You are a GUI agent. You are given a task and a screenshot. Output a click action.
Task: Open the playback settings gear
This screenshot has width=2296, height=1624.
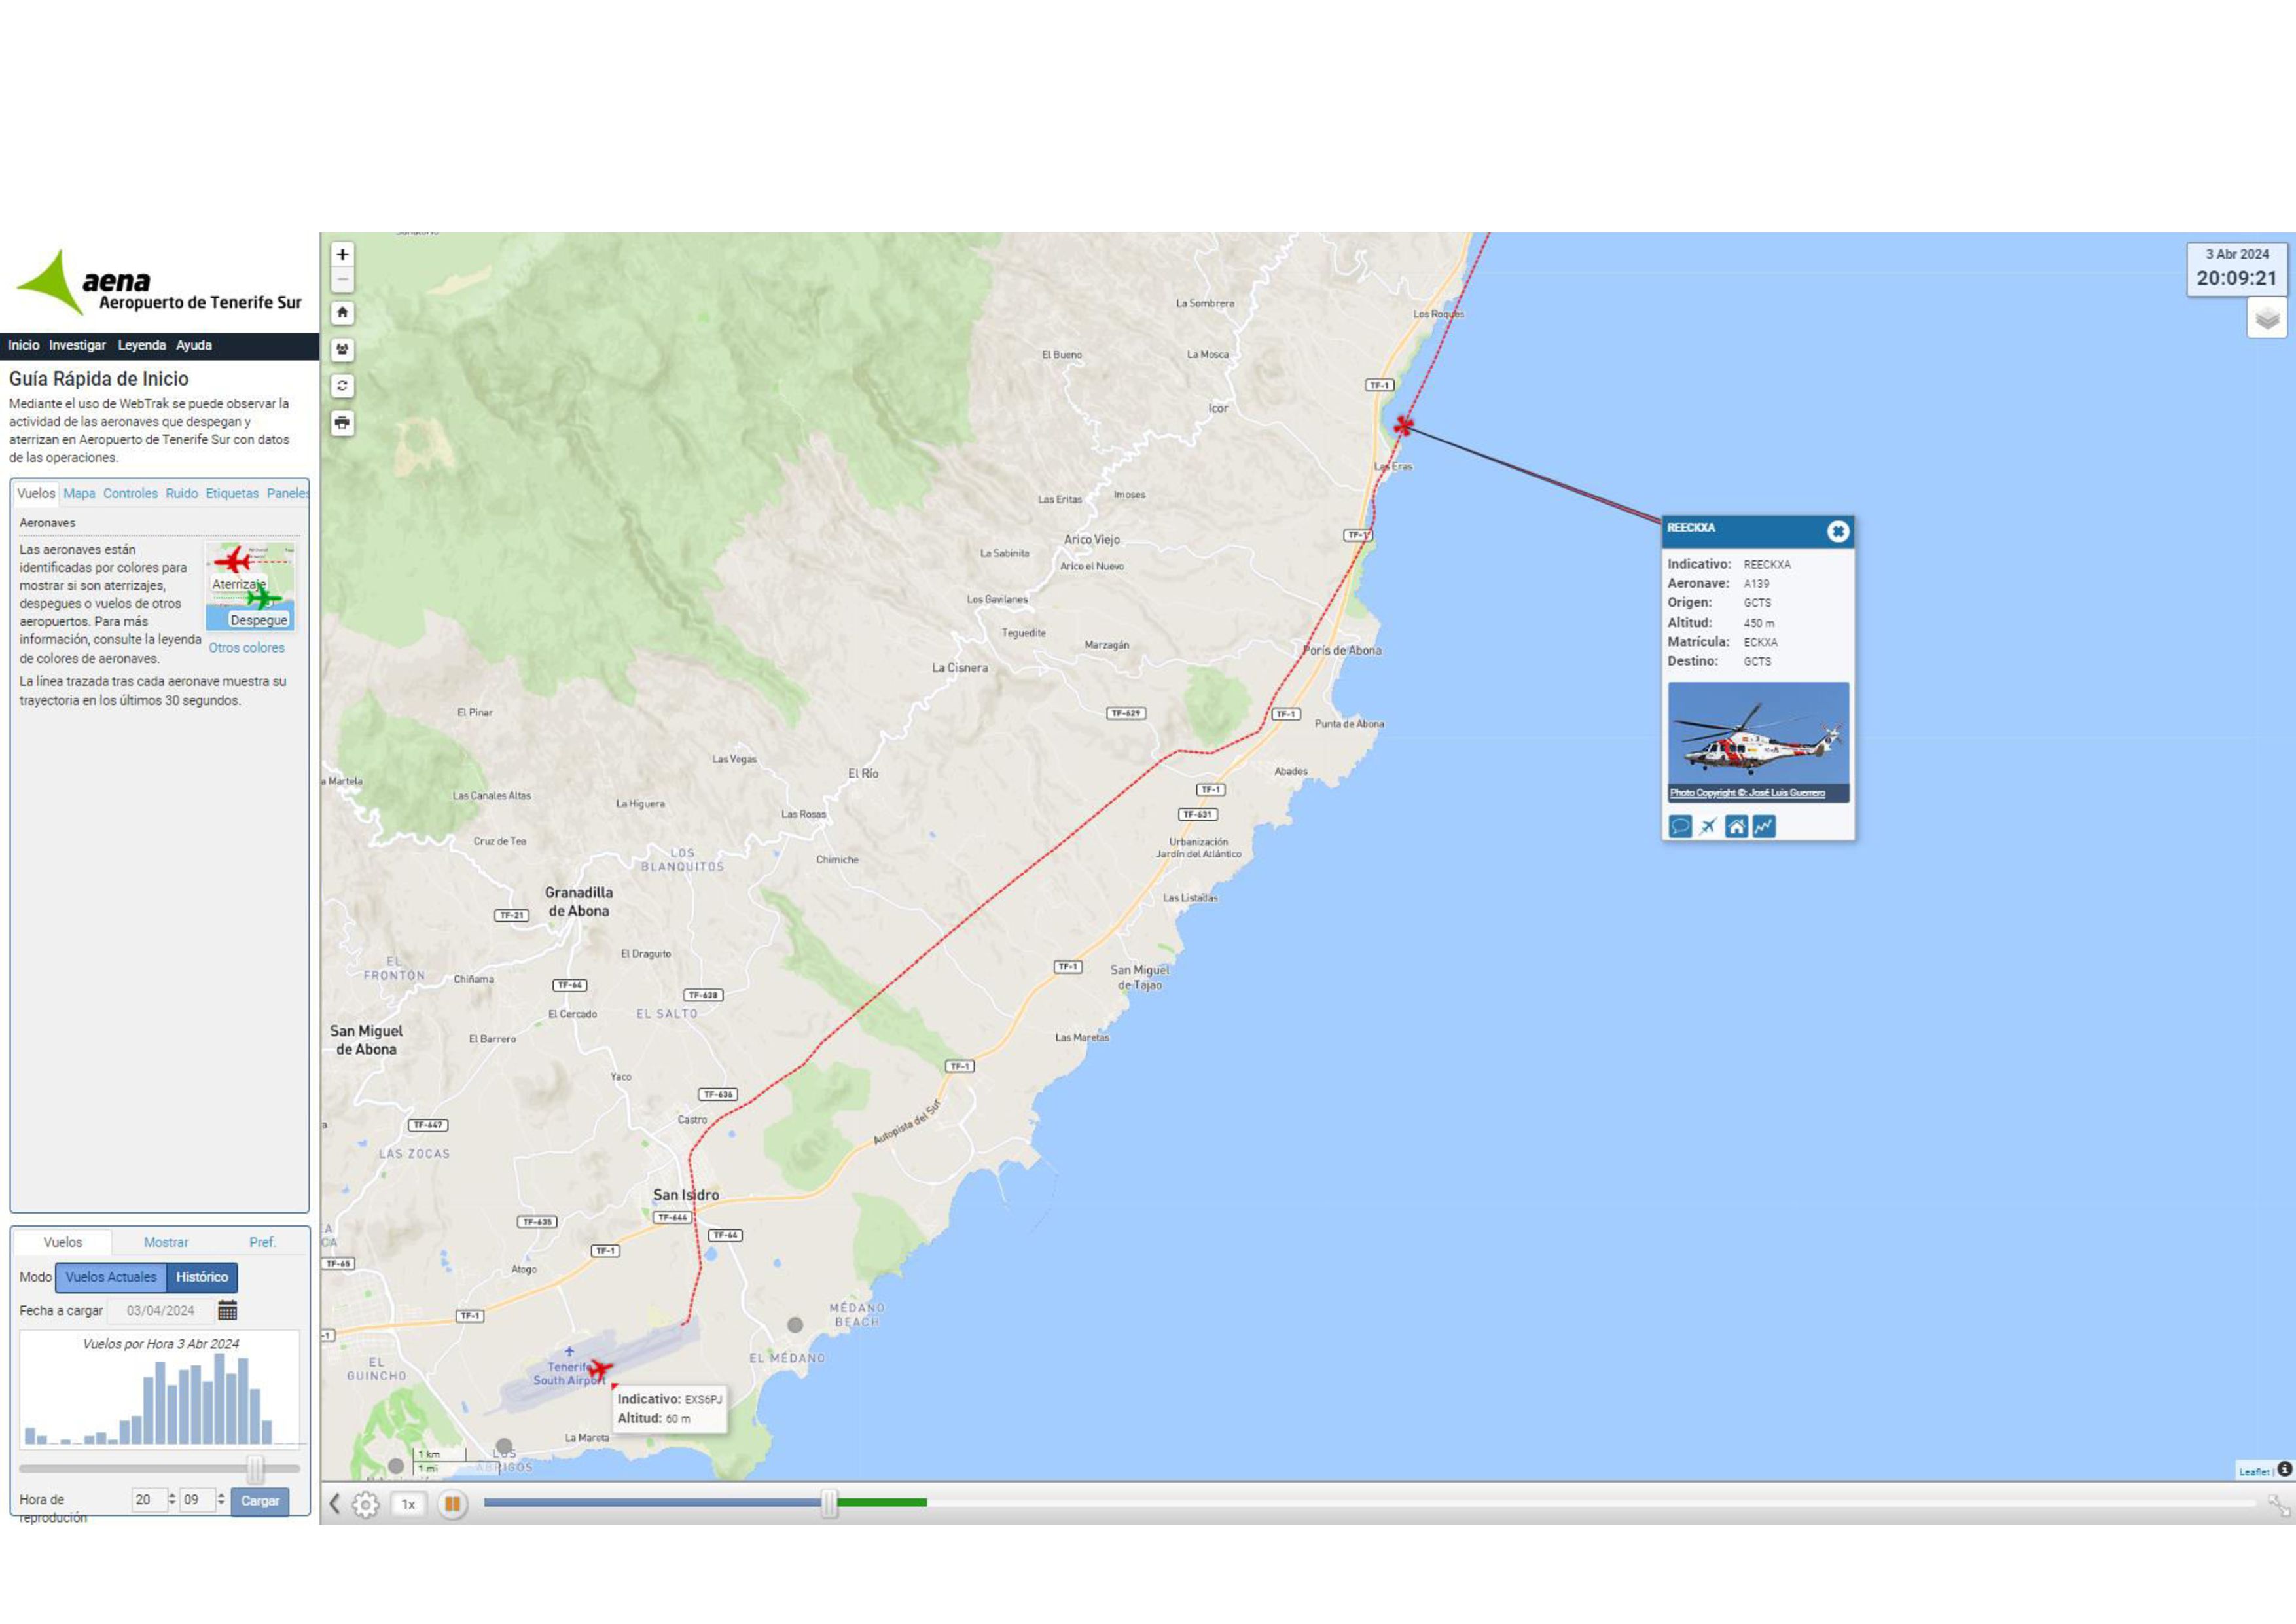click(366, 1504)
